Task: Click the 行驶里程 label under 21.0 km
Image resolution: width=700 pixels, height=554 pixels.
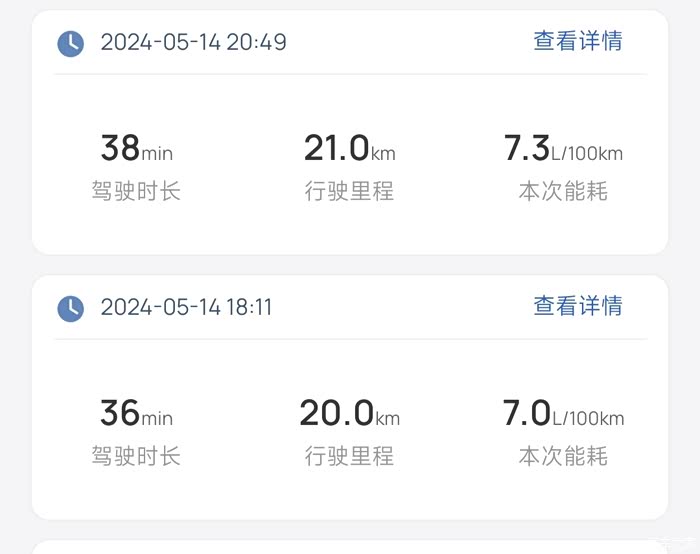Action: coord(349,191)
